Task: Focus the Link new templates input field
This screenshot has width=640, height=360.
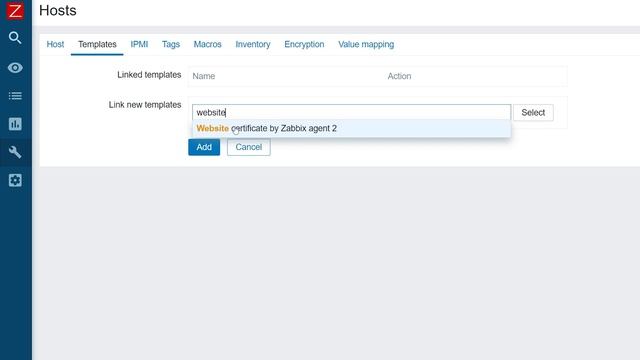Action: pyautogui.click(x=351, y=112)
